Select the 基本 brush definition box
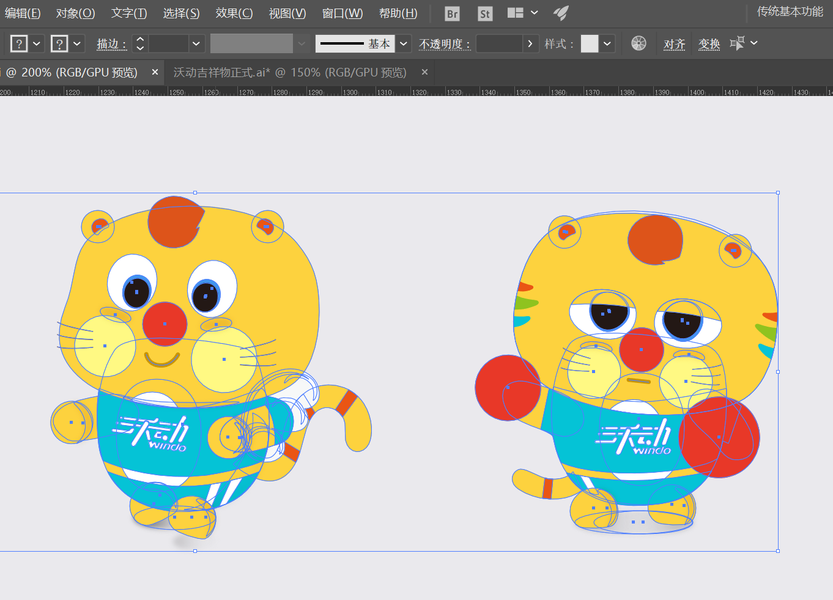Screen dimensions: 833x600 pos(355,44)
